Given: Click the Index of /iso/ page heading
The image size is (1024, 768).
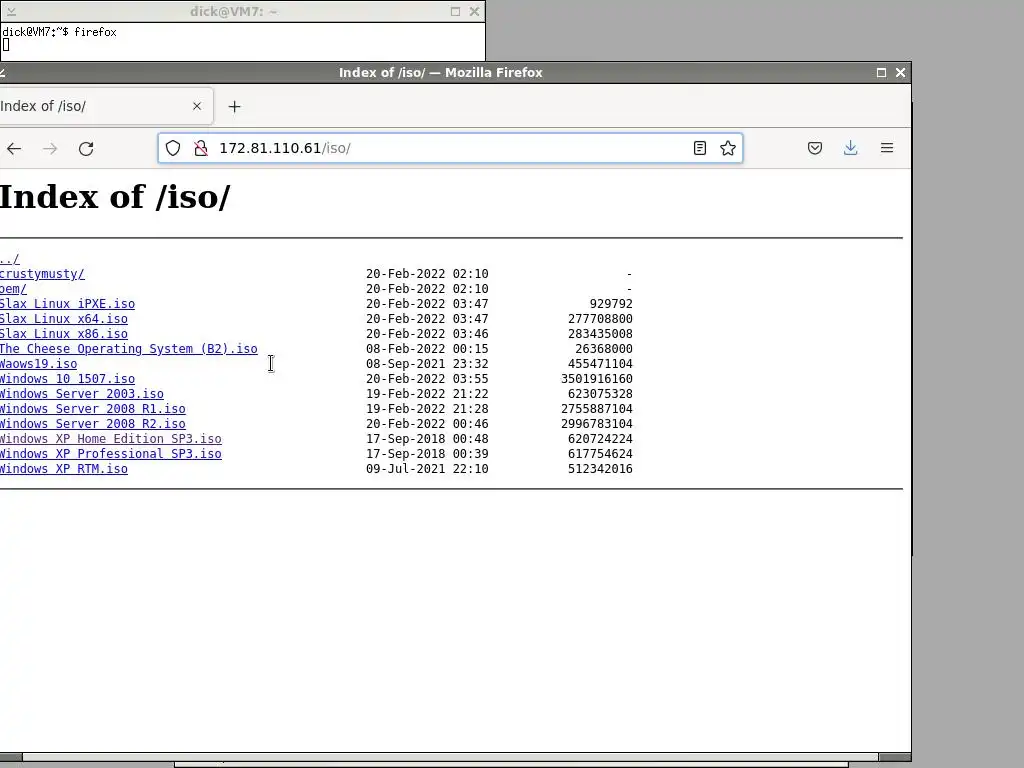Looking at the screenshot, I should click(115, 197).
